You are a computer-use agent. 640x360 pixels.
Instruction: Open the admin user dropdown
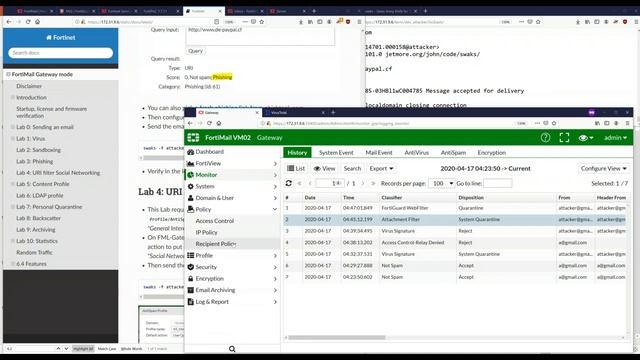[x=615, y=138]
